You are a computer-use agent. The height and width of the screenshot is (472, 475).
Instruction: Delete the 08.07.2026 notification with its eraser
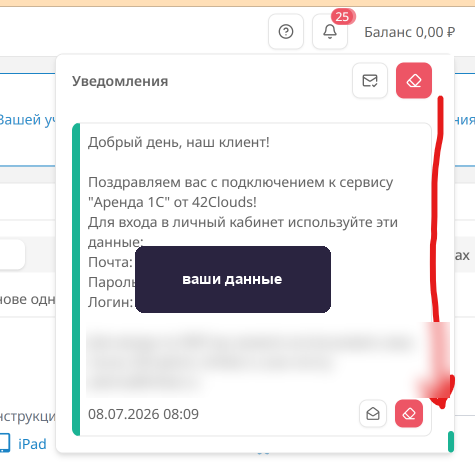tap(409, 414)
